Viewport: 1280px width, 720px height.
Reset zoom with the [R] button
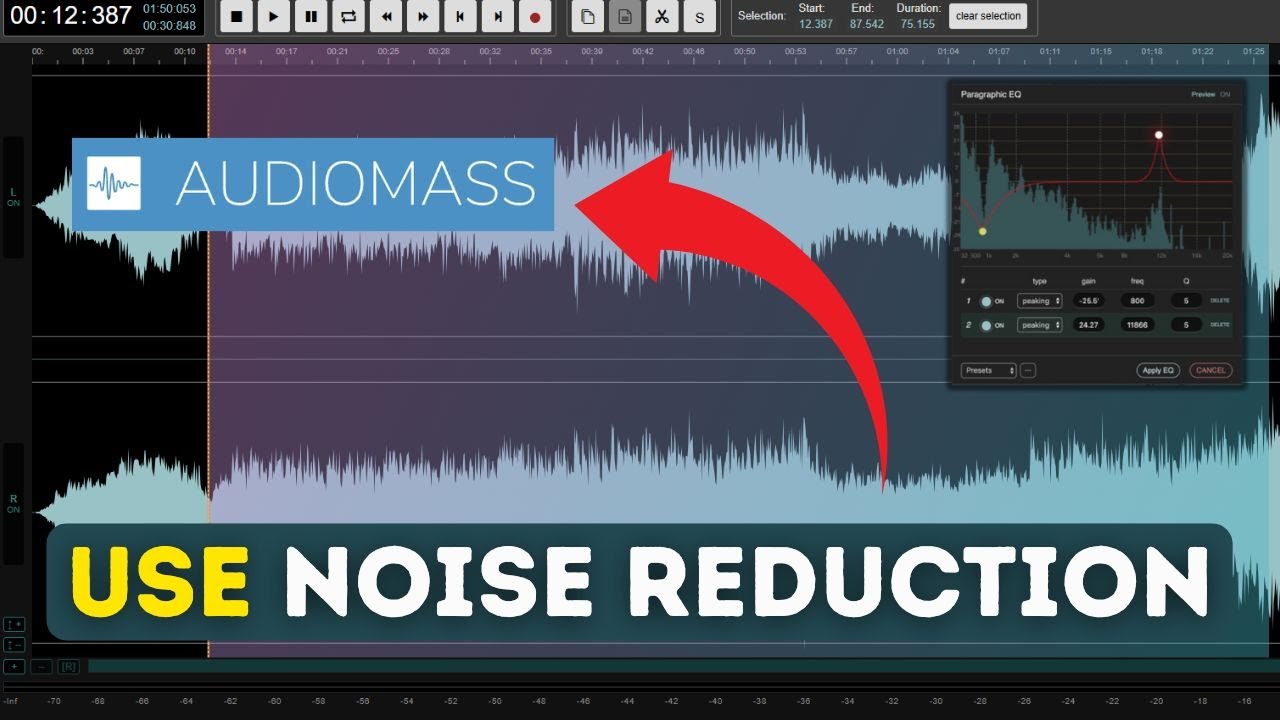point(69,666)
